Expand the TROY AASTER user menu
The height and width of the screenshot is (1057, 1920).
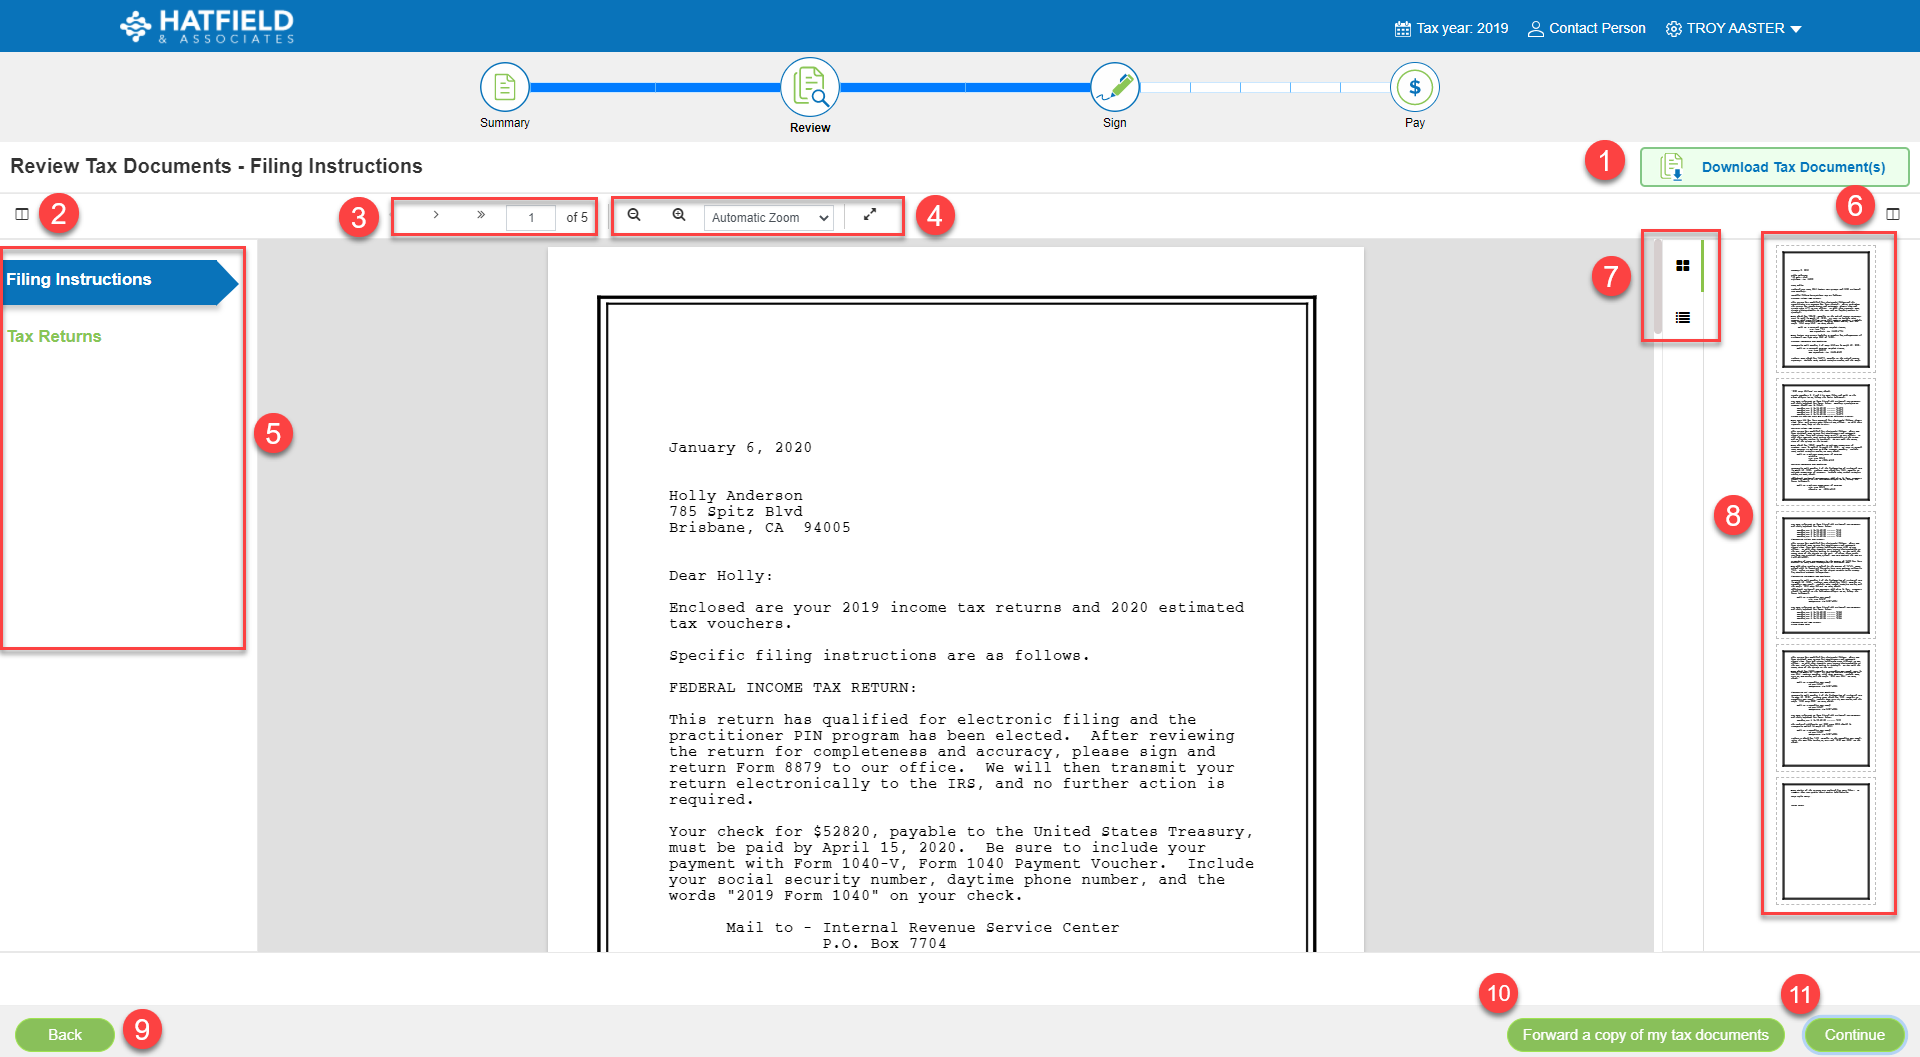coord(1734,29)
